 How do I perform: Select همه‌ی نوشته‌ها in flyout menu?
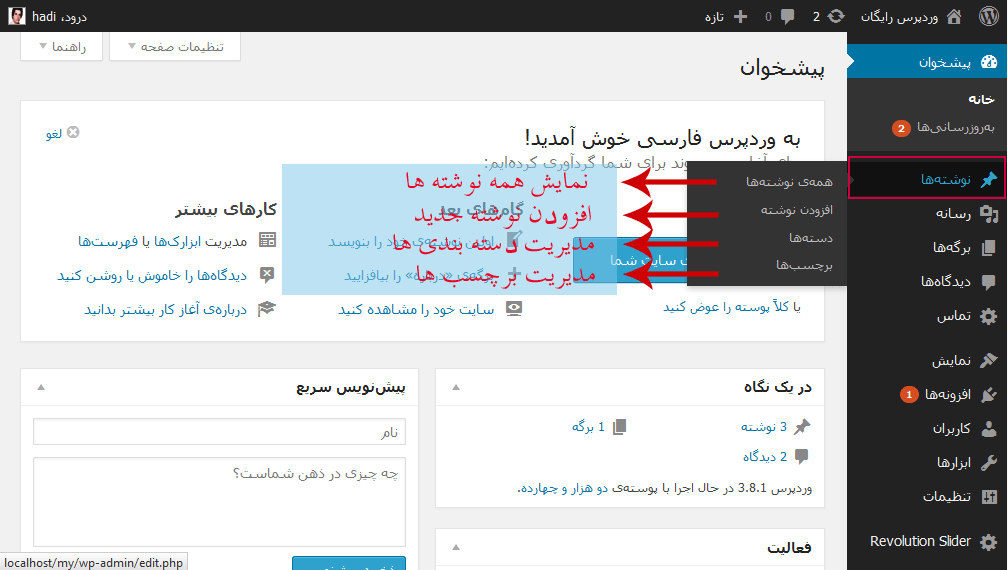(789, 182)
